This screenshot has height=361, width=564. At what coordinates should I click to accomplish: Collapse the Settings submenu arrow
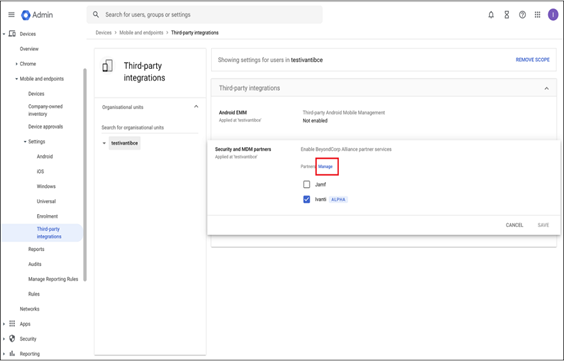25,142
